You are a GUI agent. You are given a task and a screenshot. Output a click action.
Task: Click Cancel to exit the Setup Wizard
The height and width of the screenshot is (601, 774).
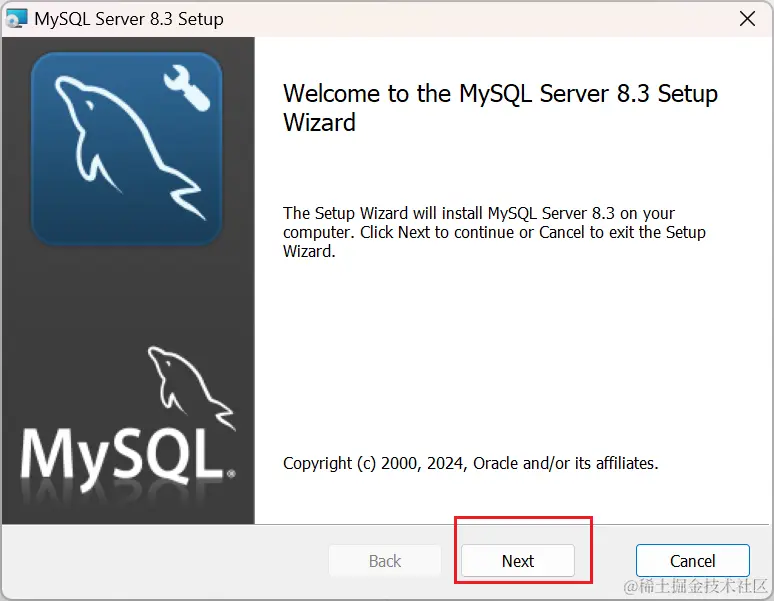click(693, 561)
